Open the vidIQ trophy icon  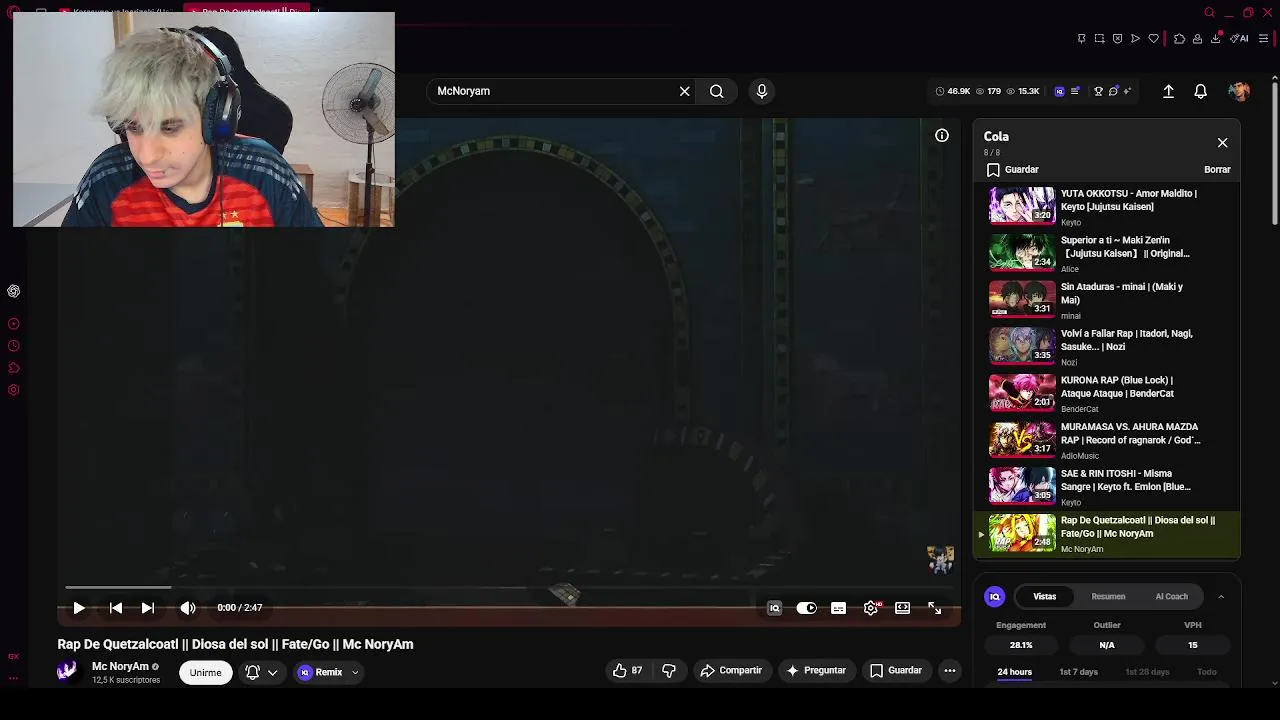coord(1098,91)
